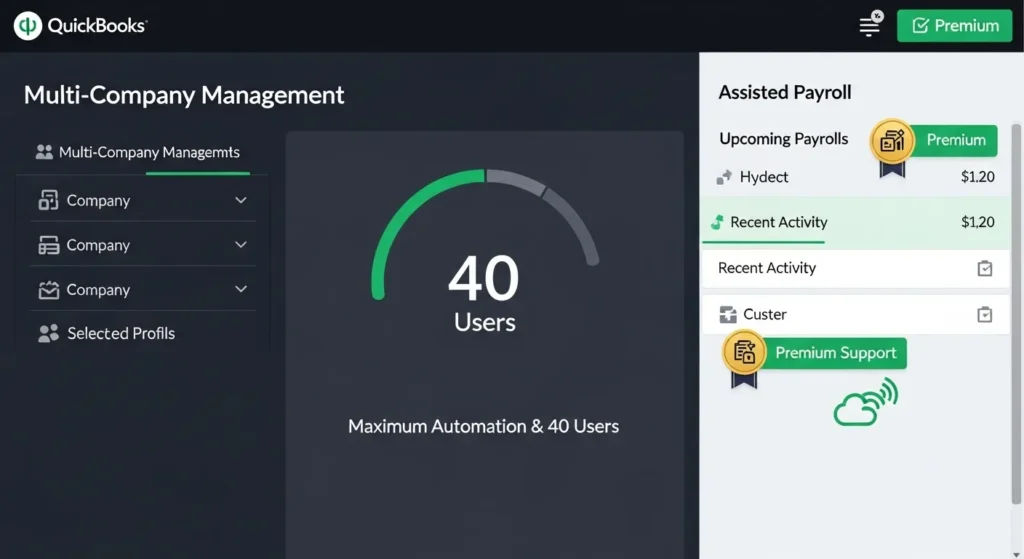Click the green Recent Activity row icon

coord(716,222)
